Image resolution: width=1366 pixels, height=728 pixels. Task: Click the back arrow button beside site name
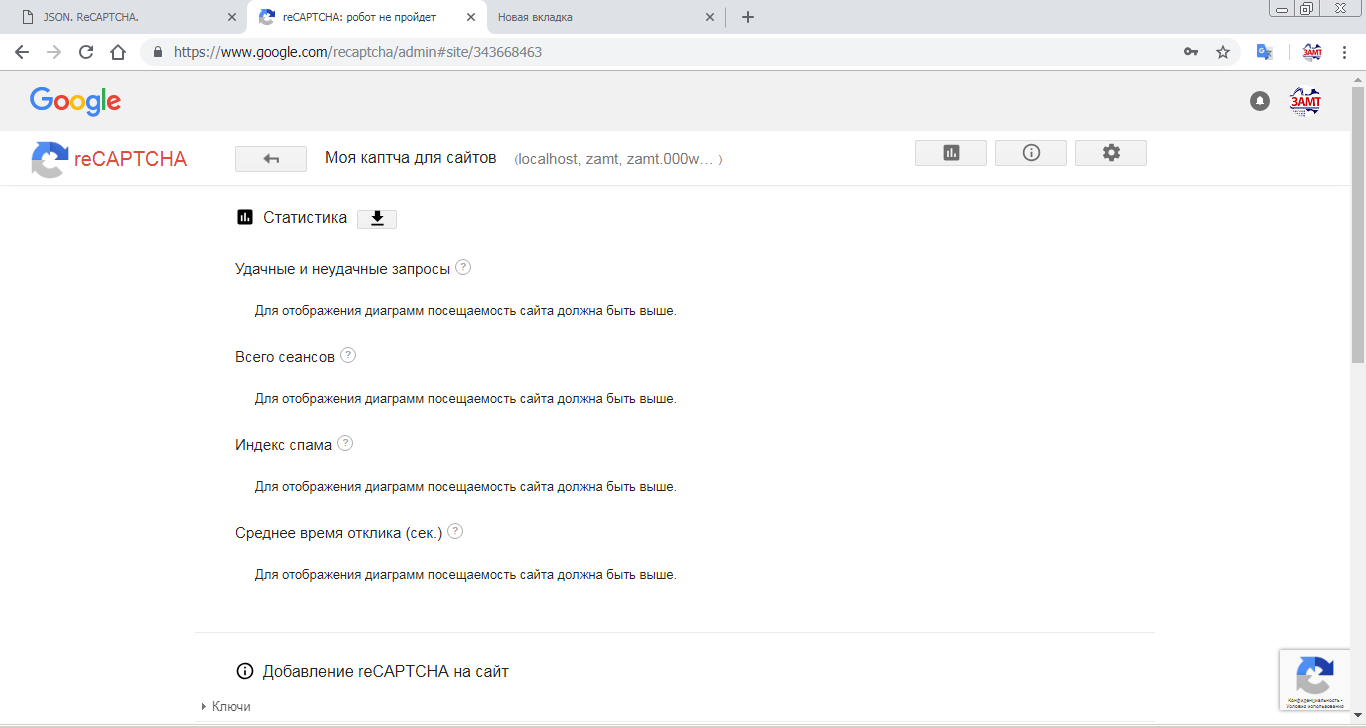pyautogui.click(x=271, y=159)
